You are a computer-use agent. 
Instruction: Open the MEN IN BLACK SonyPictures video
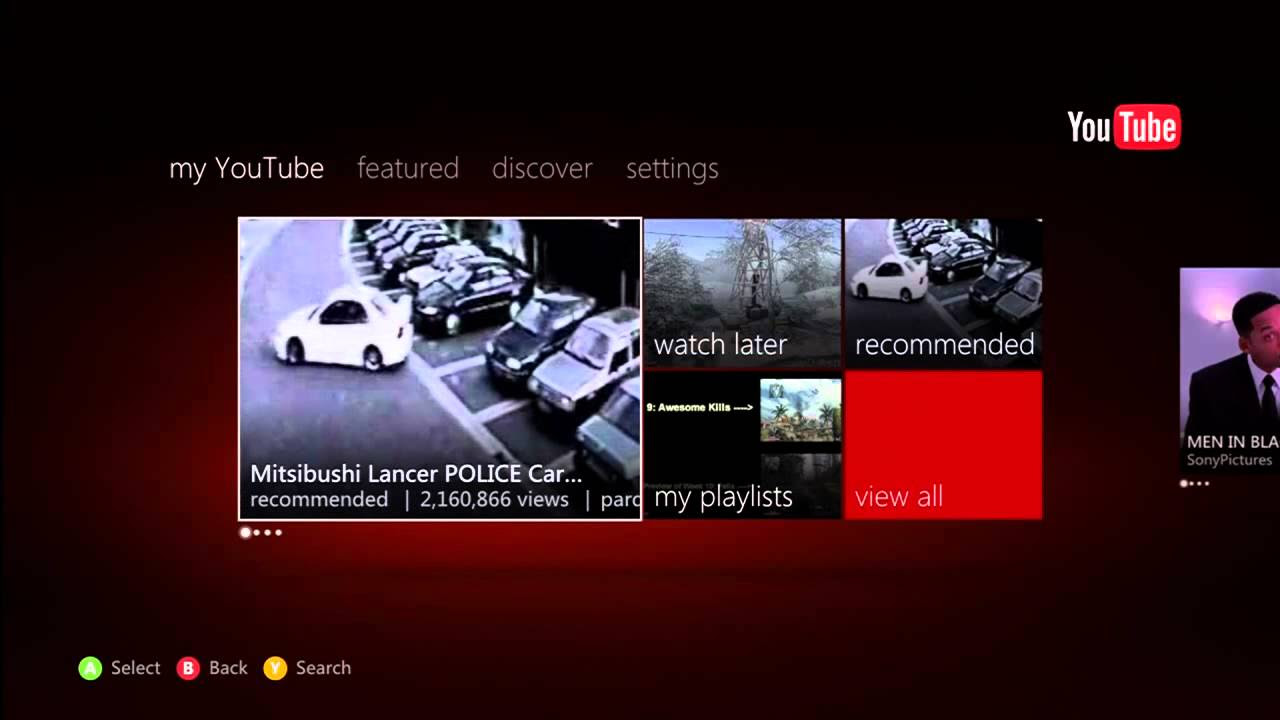tap(1230, 369)
